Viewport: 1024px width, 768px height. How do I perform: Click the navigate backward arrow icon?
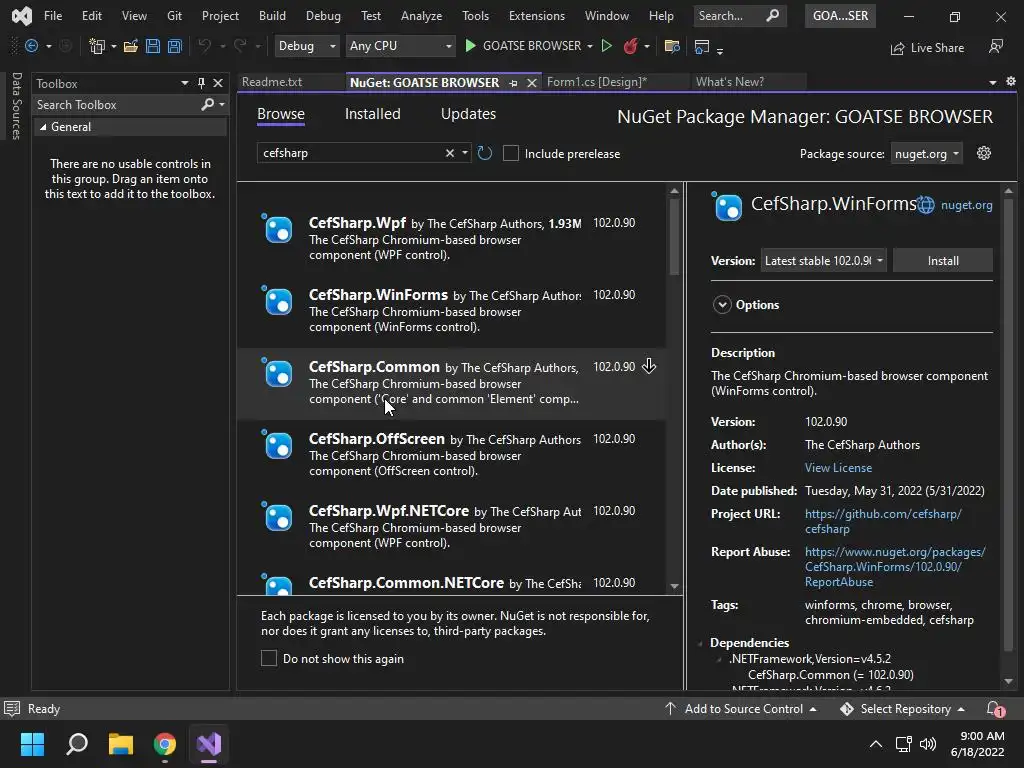coord(31,46)
